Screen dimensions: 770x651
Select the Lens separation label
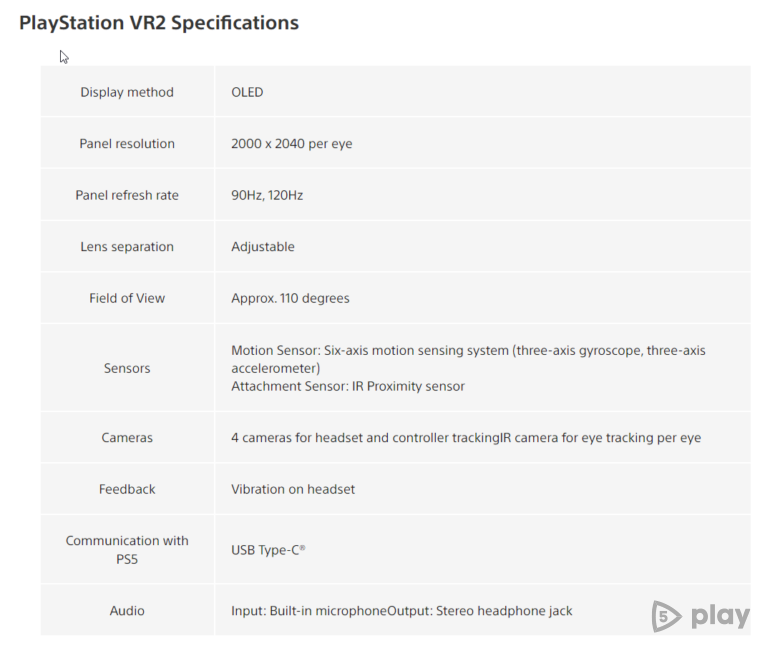tap(127, 247)
